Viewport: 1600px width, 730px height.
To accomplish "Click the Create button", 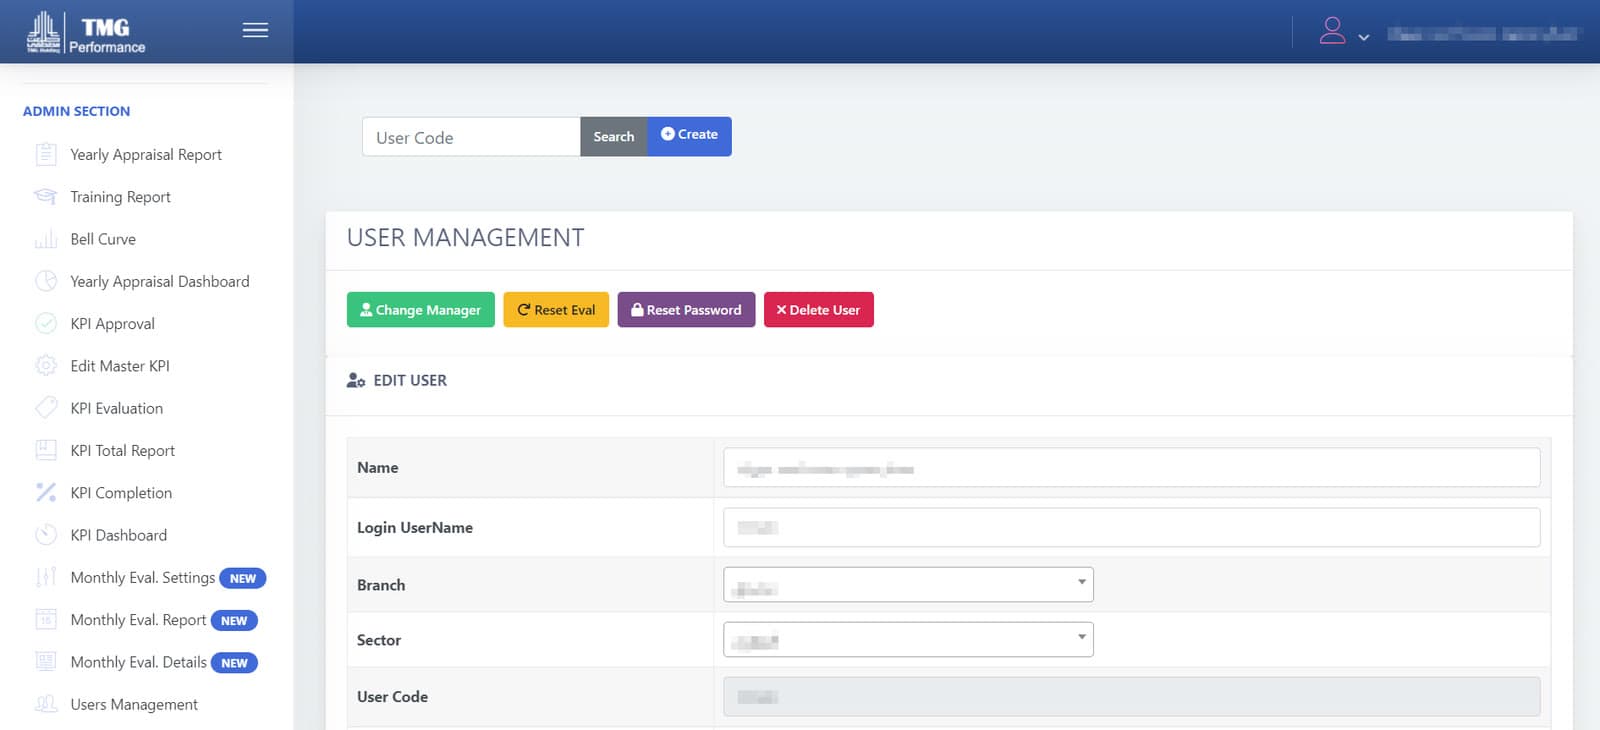I will tap(690, 136).
